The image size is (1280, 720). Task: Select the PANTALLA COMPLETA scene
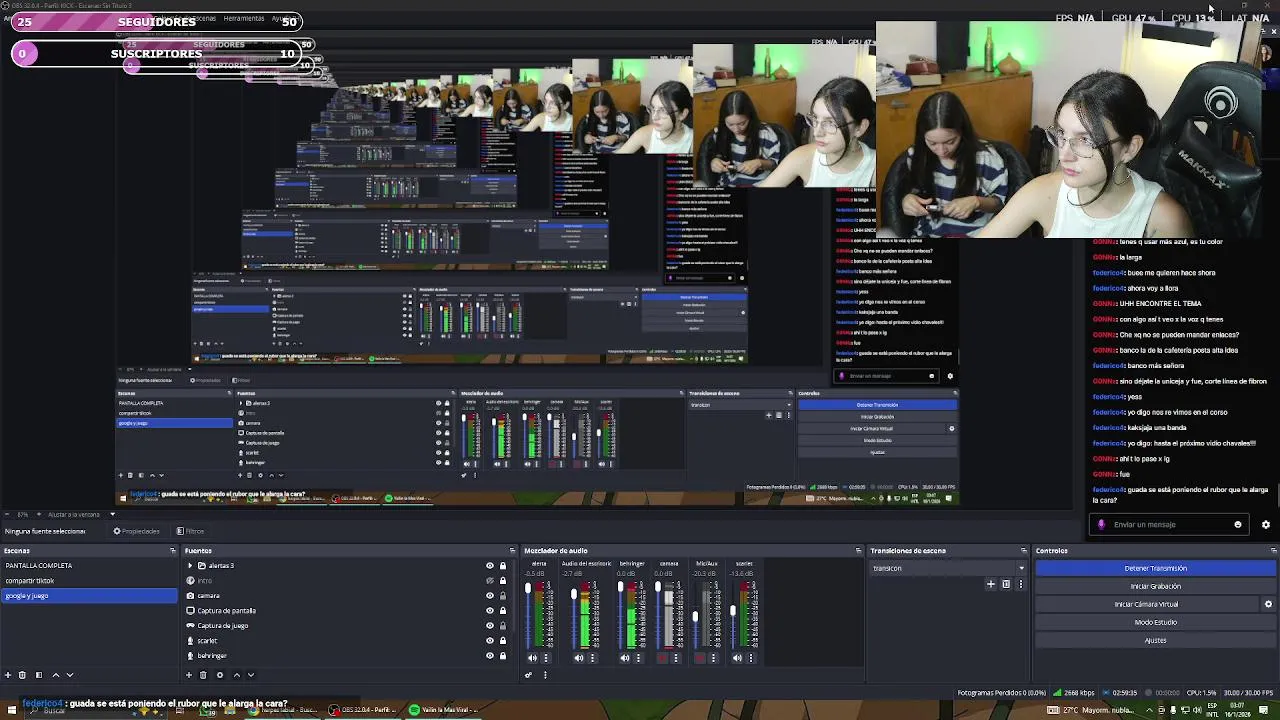[89, 566]
